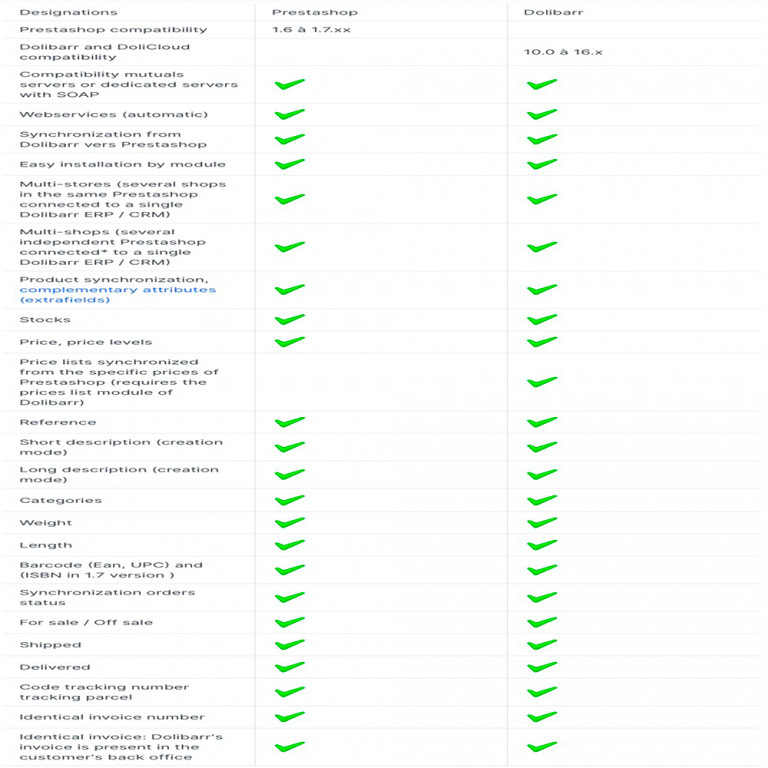Click Dolibarr checkmark for Price lists synchronized
Image resolution: width=768 pixels, height=768 pixels.
click(542, 382)
